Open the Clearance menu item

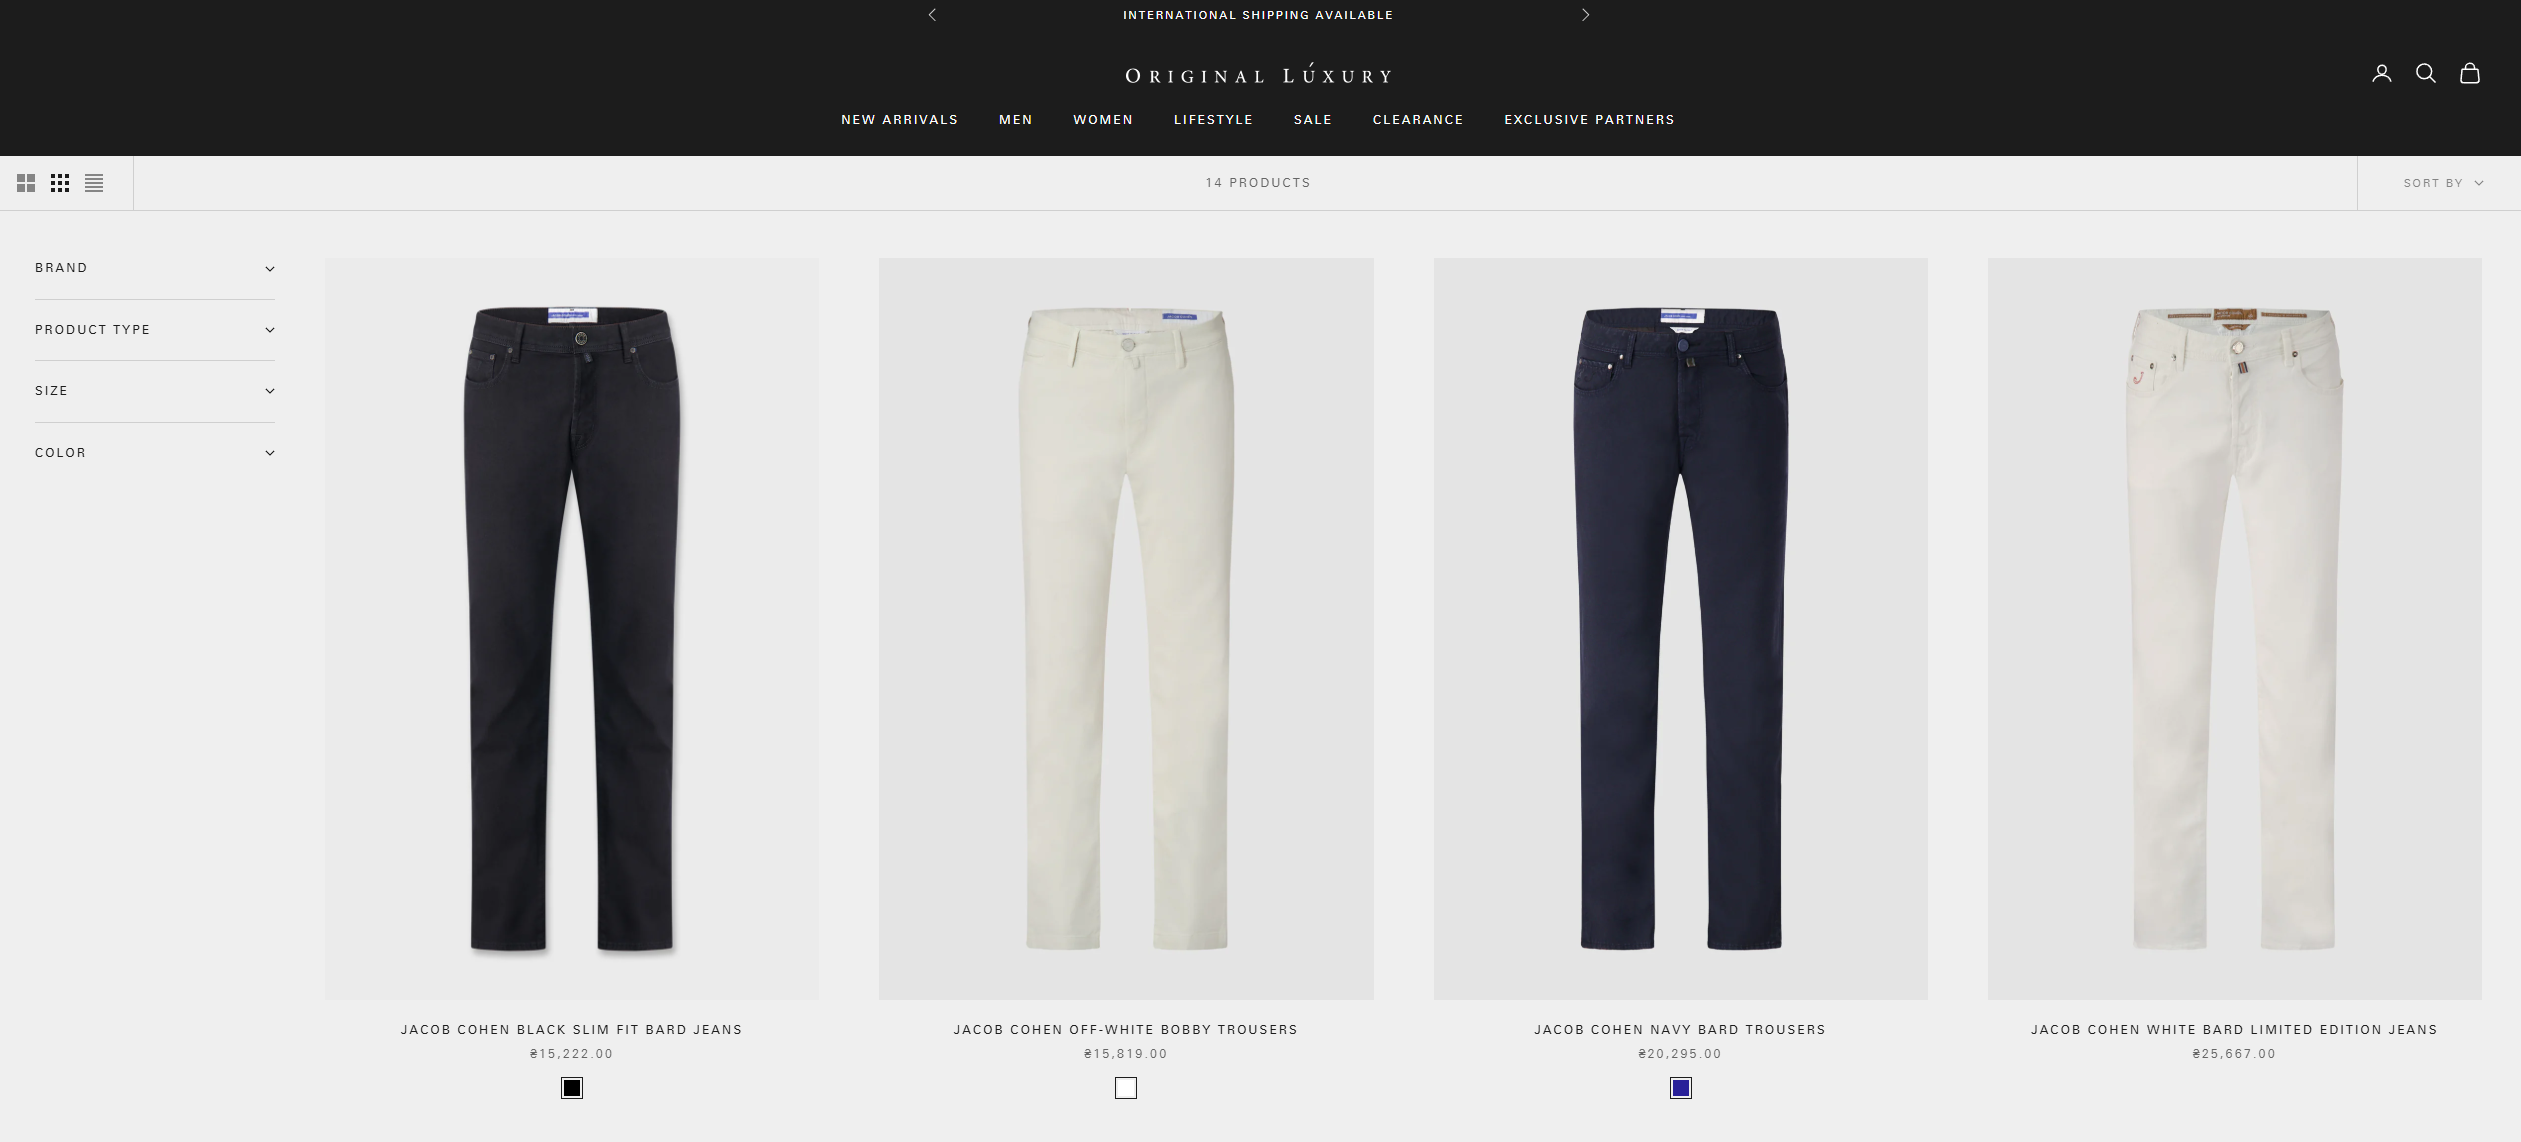coord(1418,119)
